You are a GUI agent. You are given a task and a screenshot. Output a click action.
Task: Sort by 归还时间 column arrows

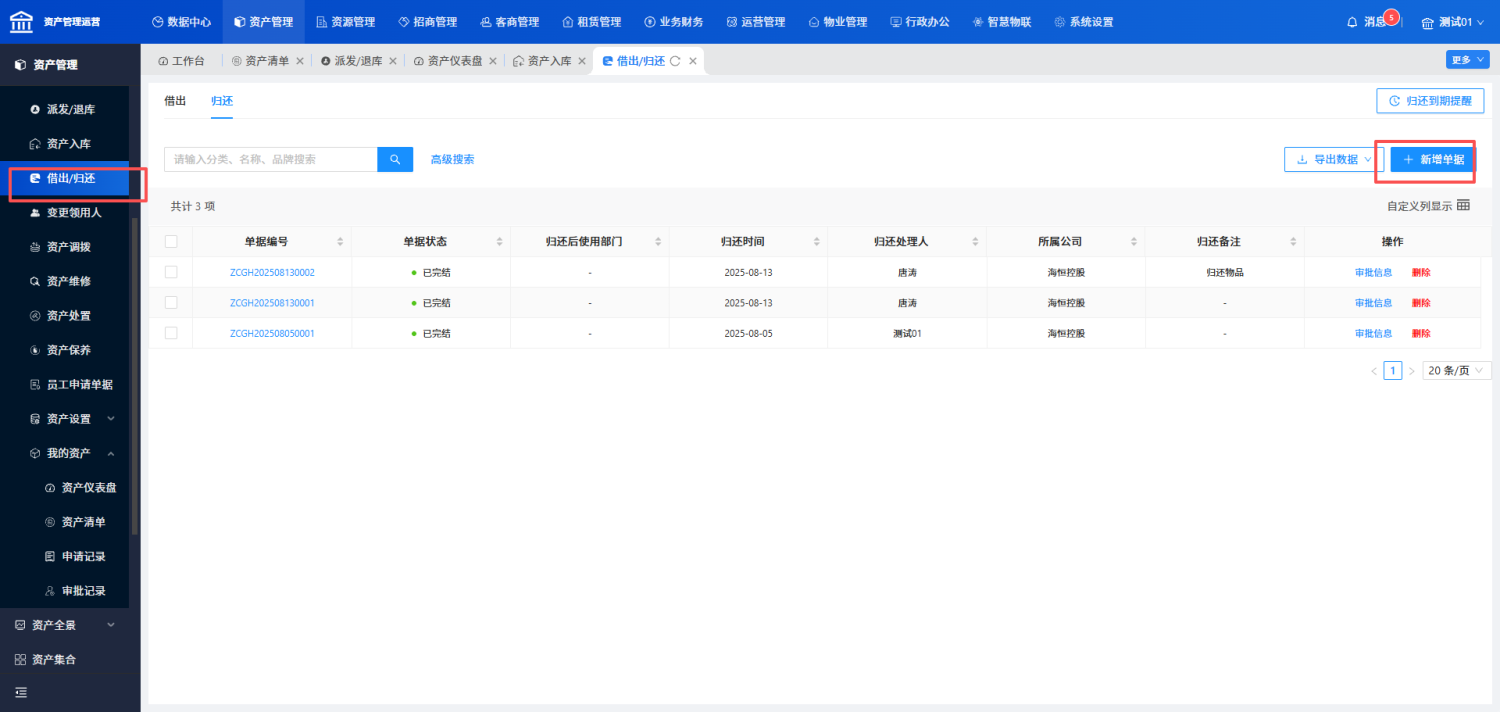tap(817, 242)
